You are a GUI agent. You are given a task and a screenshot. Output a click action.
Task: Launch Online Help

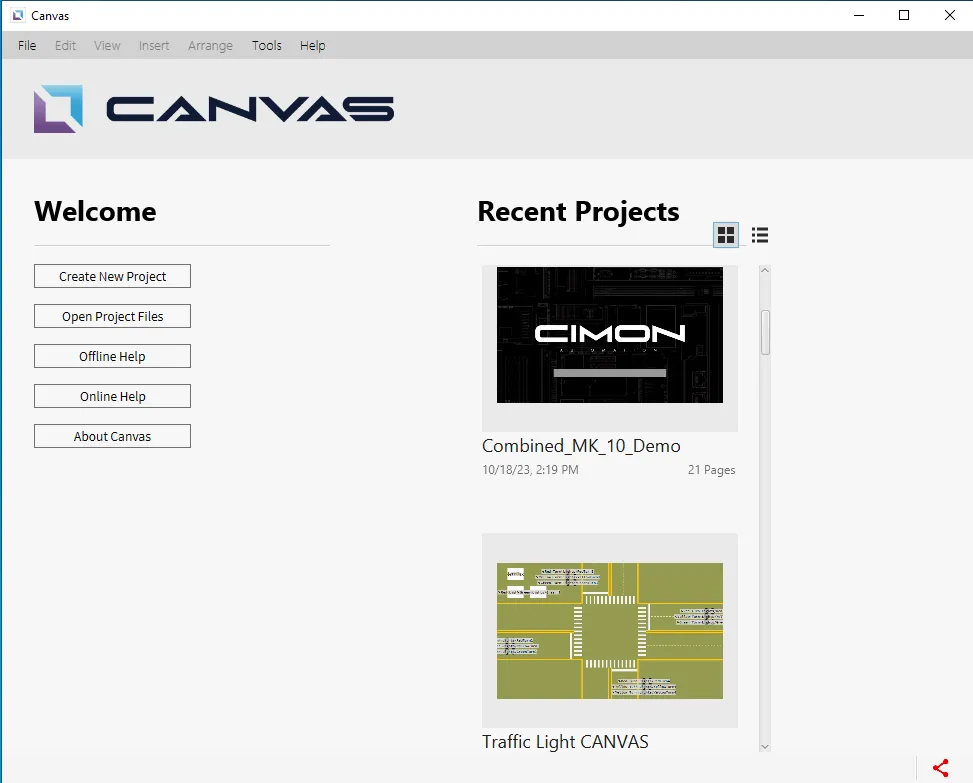pos(112,396)
